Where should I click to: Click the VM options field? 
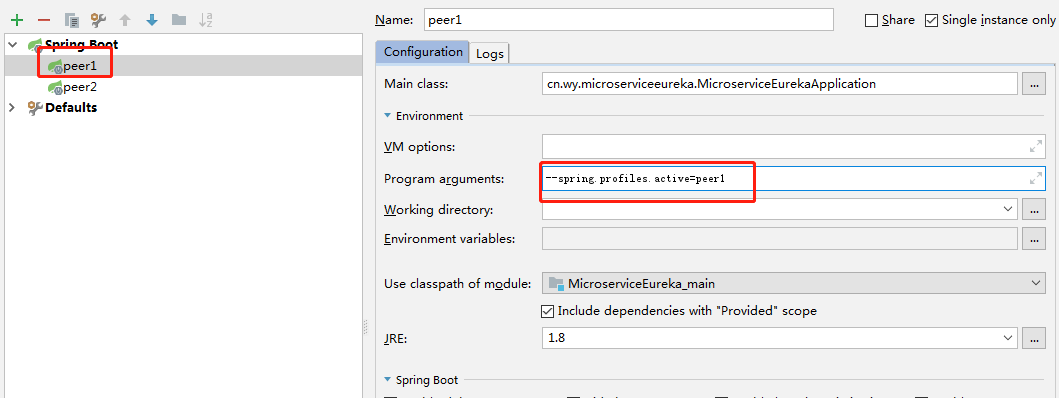[794, 146]
